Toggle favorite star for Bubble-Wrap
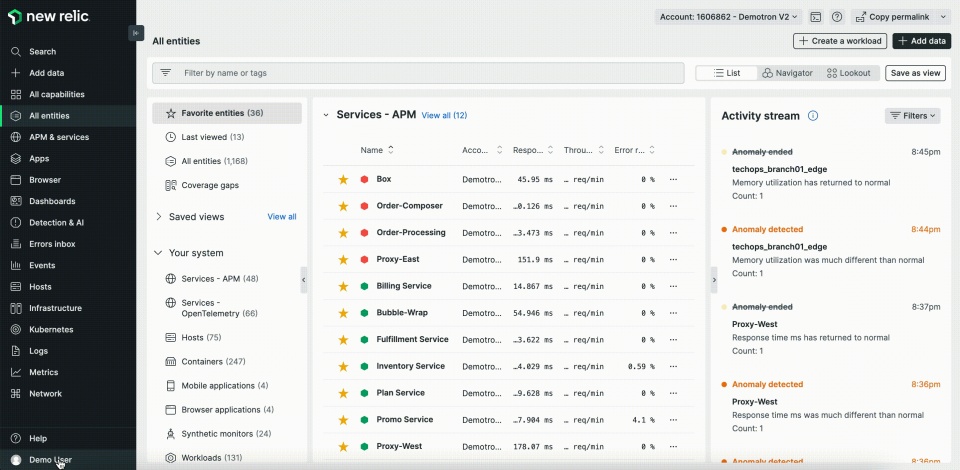Screen dimensions: 960x470 (343, 313)
